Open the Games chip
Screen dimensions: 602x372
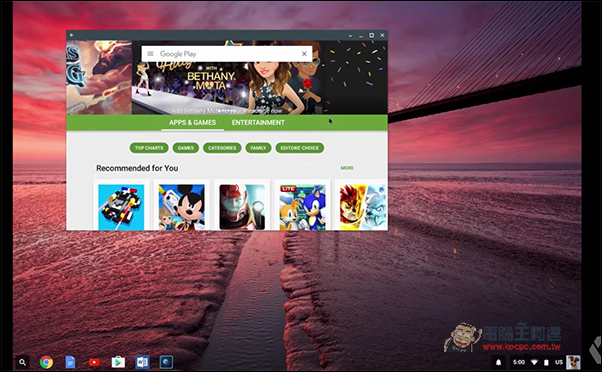point(186,148)
